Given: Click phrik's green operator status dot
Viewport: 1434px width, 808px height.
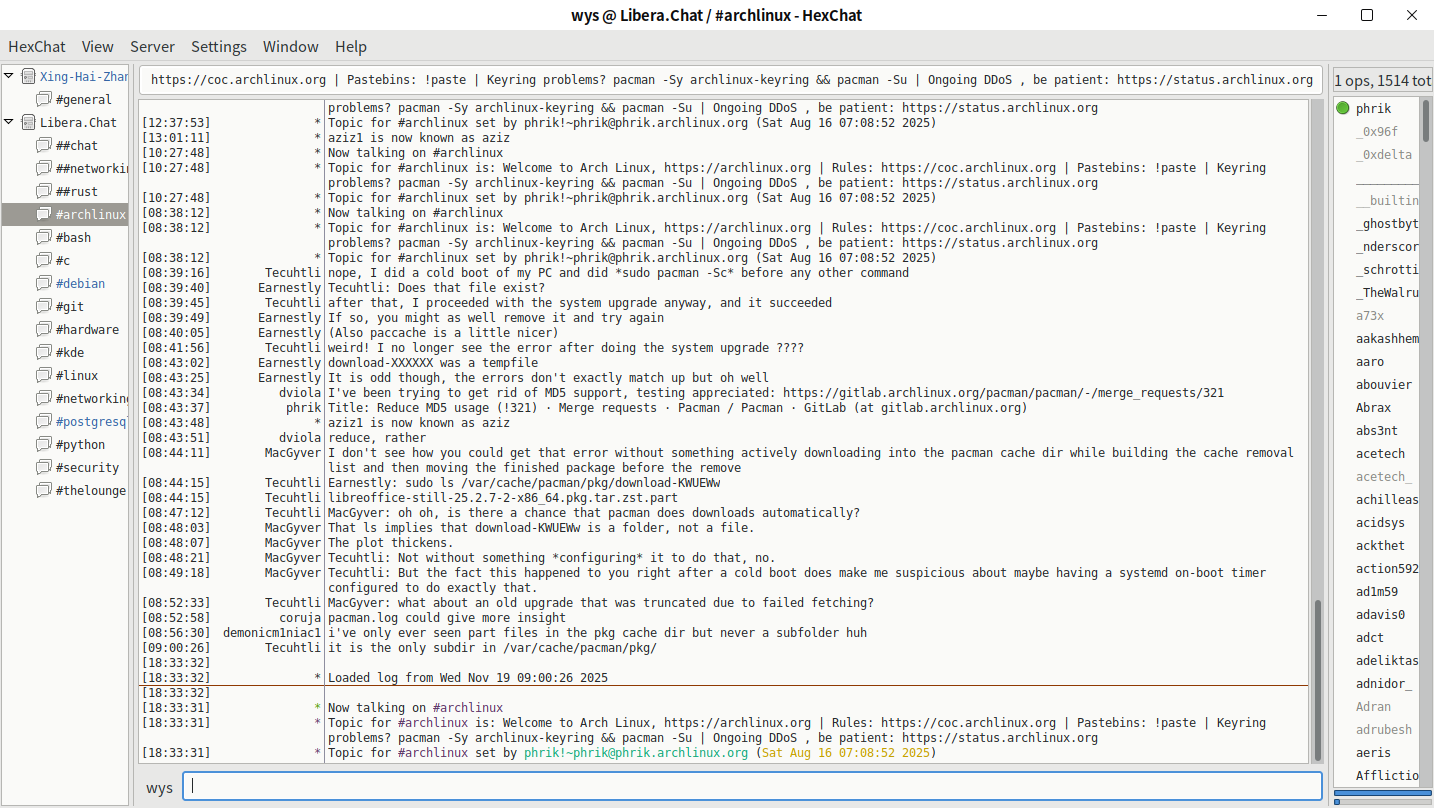Looking at the screenshot, I should point(1342,108).
